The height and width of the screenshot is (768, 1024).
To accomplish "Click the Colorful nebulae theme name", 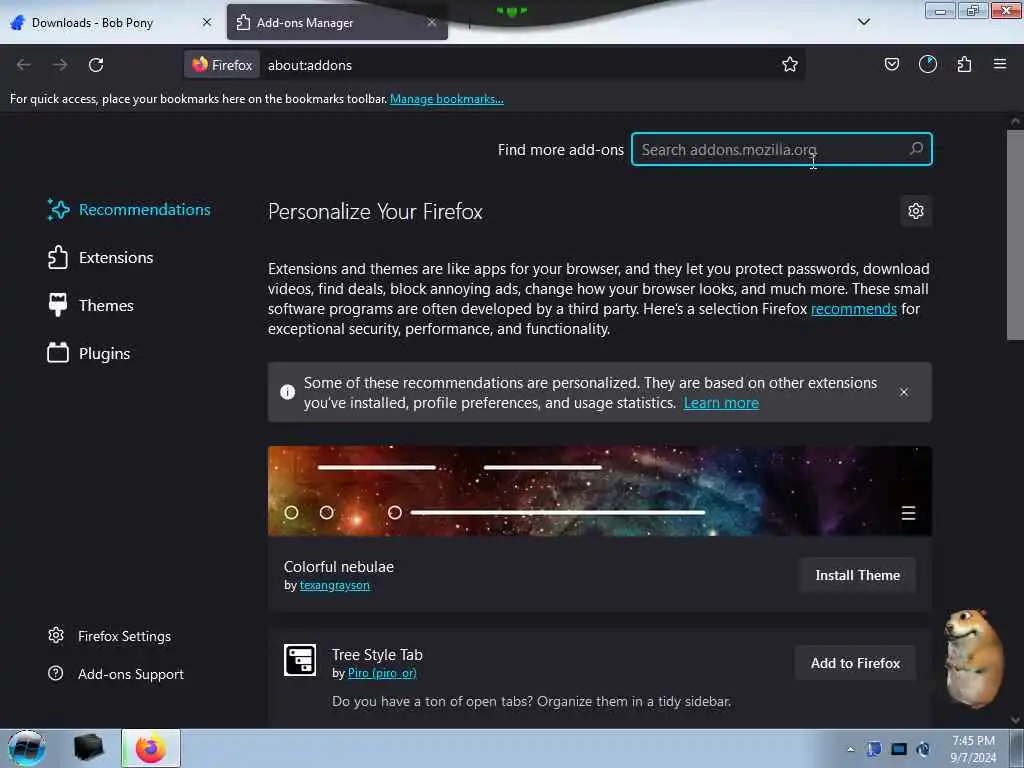I will 338,567.
